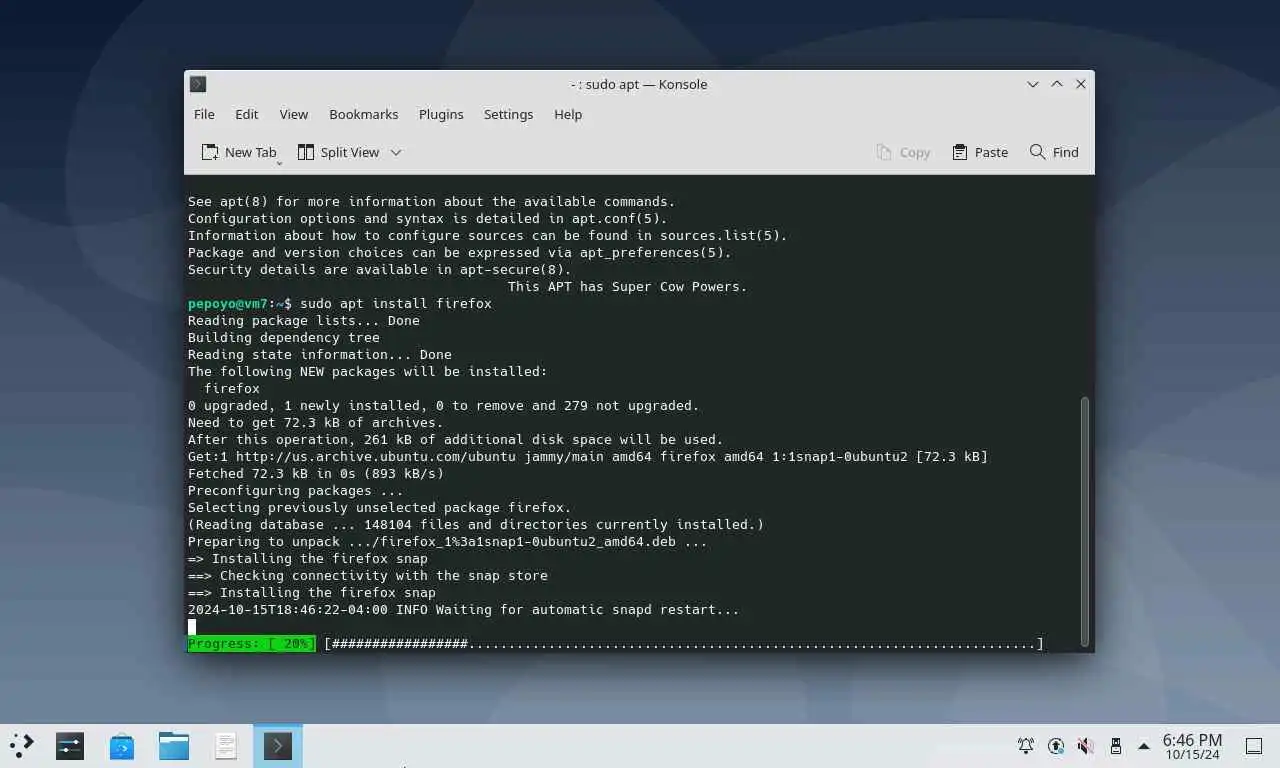Screen dimensions: 1280x768
Task: Click the muted volume tray icon
Action: [1086, 746]
